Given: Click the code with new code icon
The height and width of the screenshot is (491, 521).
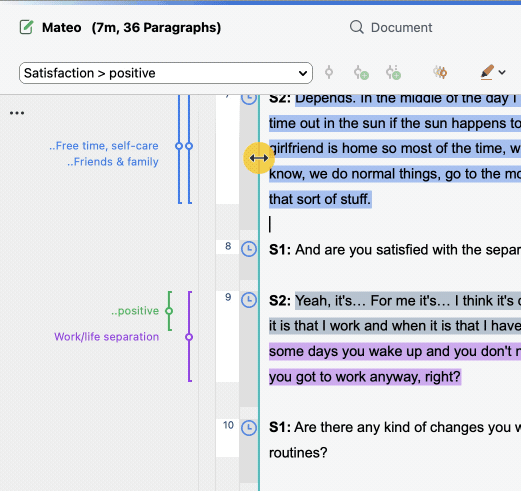Looking at the screenshot, I should click(x=361, y=72).
